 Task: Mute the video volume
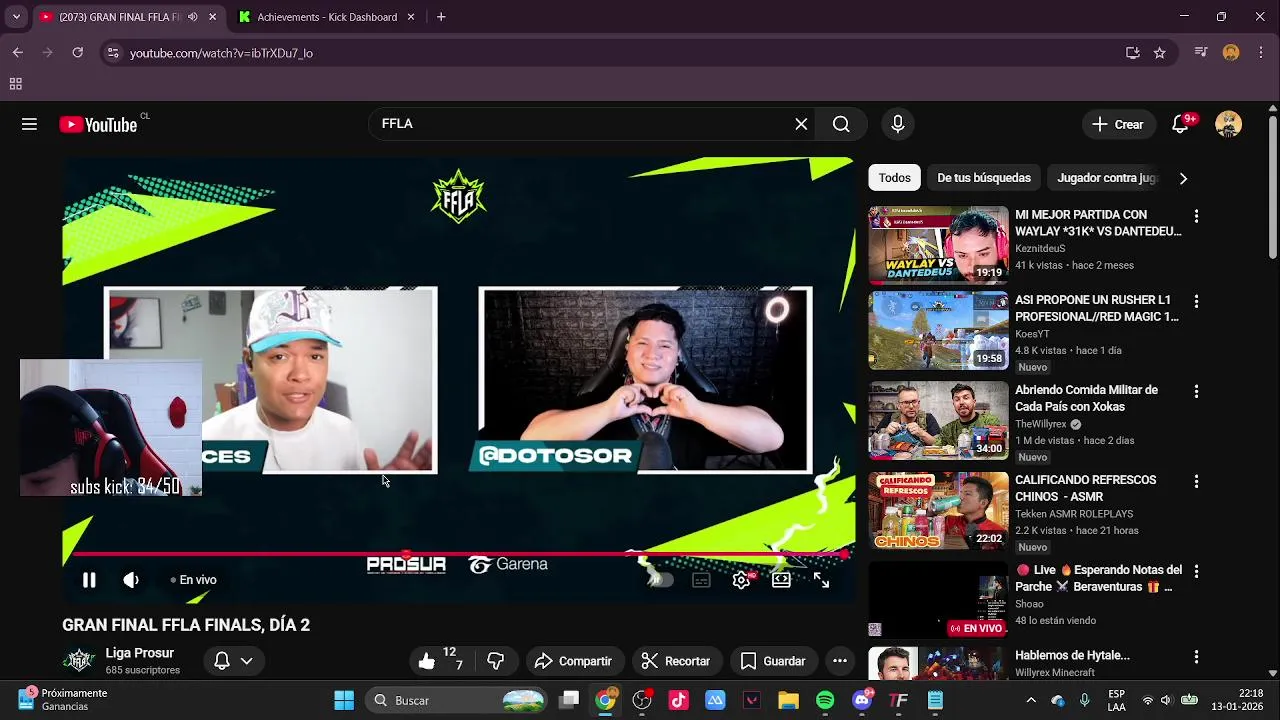coord(131,580)
